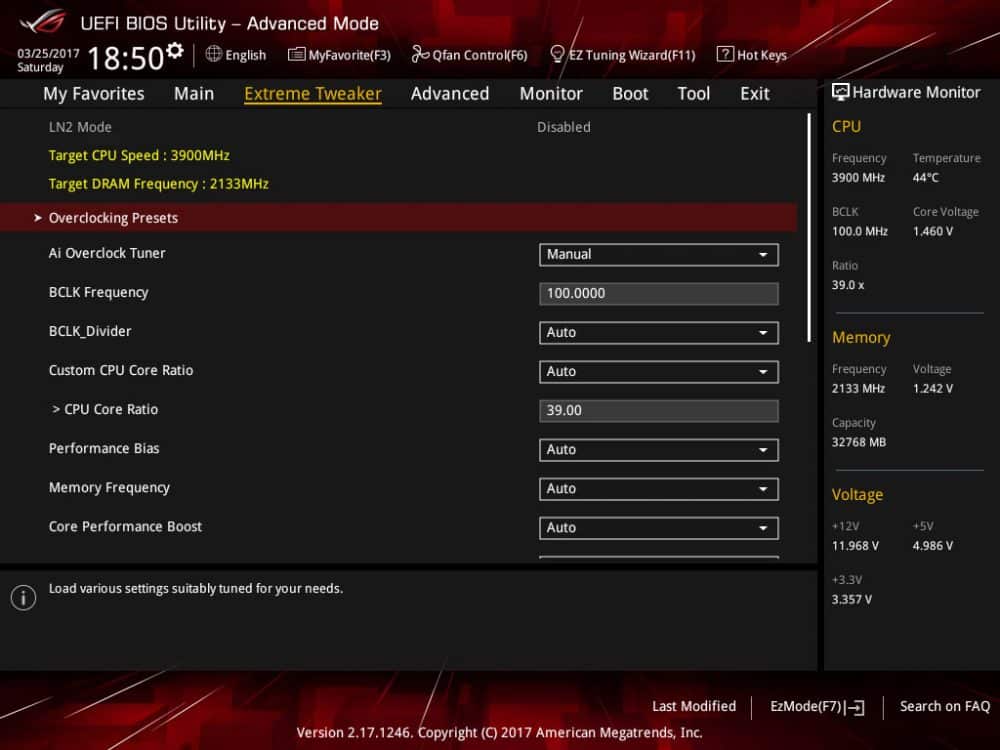Click the memory capacity 32768 MB value

(x=858, y=442)
